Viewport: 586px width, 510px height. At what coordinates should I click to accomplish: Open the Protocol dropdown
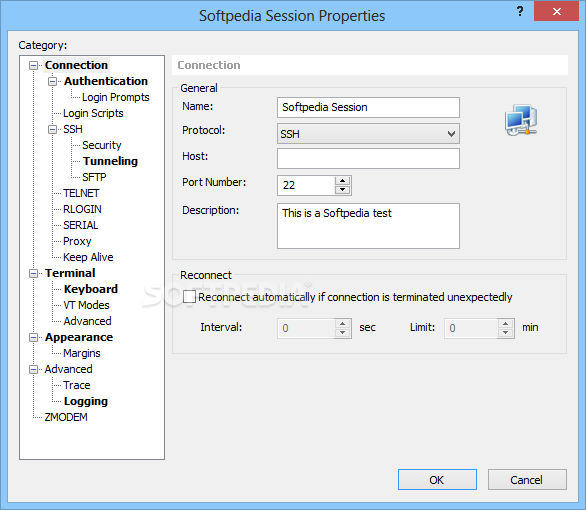click(368, 134)
